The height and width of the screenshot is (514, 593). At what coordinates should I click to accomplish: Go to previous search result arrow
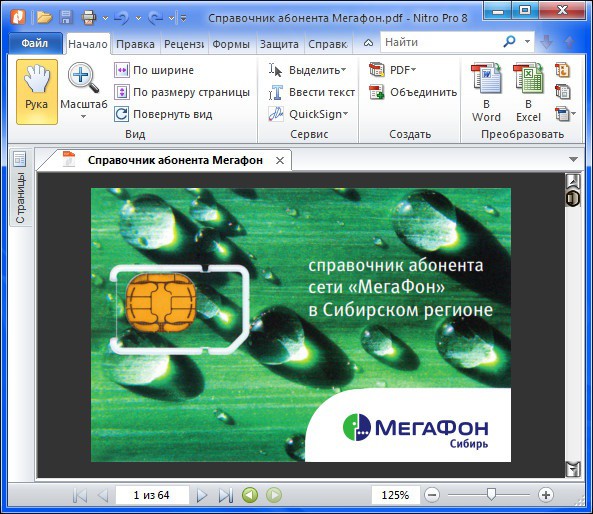[x=569, y=42]
